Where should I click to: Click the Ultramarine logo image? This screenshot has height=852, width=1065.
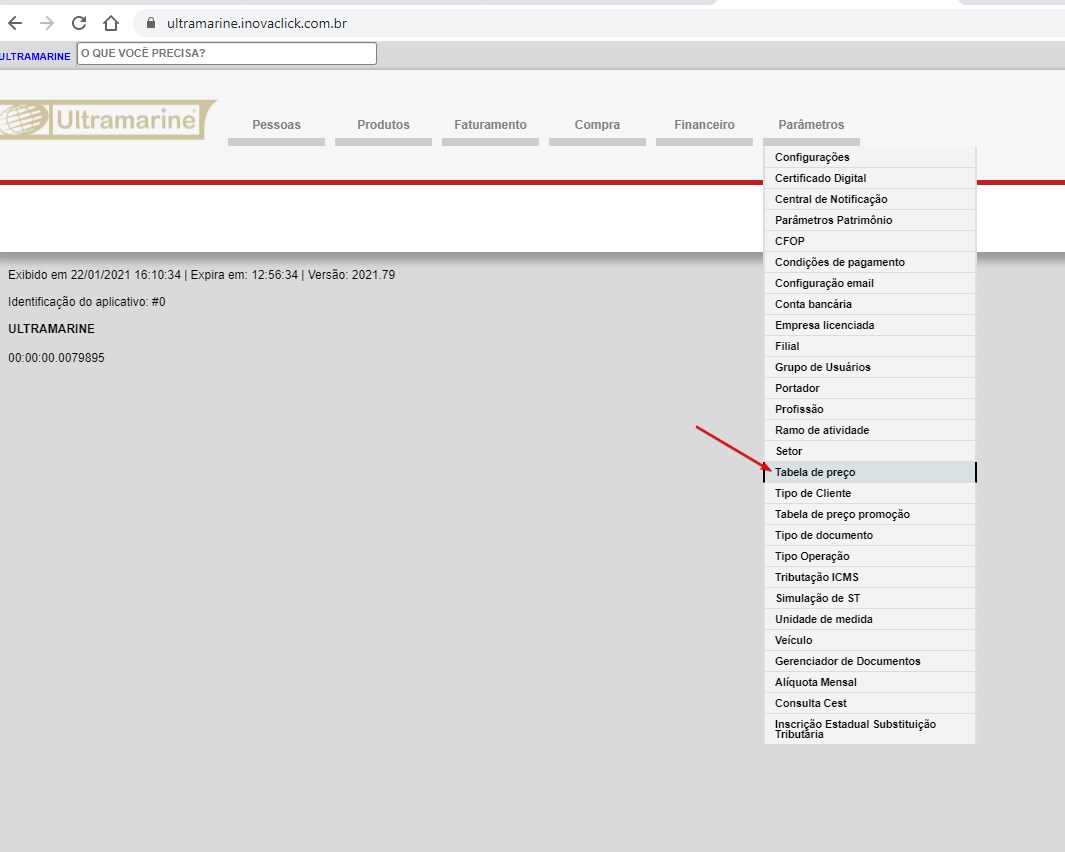click(x=108, y=120)
